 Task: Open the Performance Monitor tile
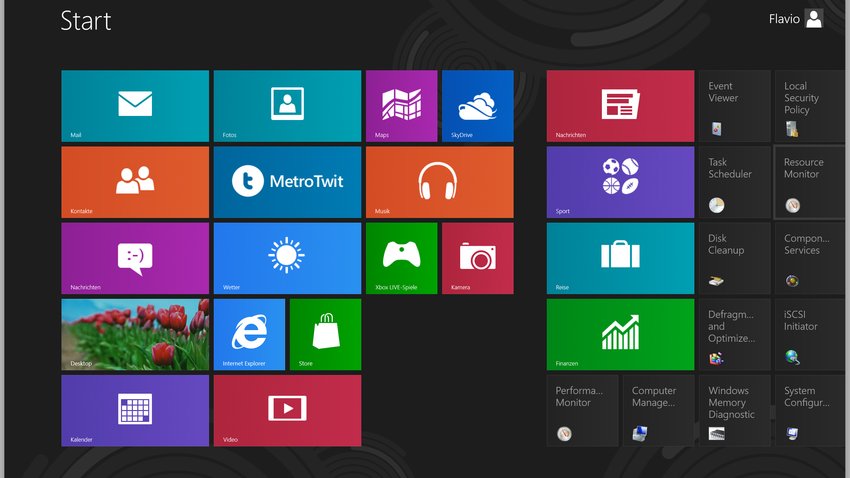(582, 411)
